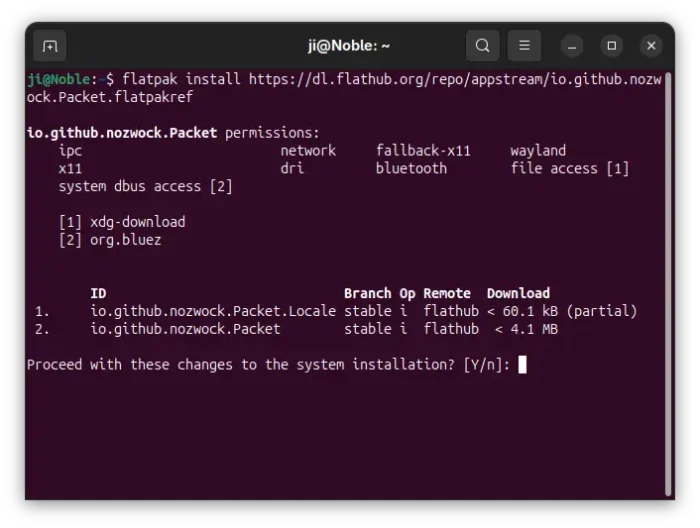Click the xdg-download footnote line
700x528 pixels.
pos(122,222)
